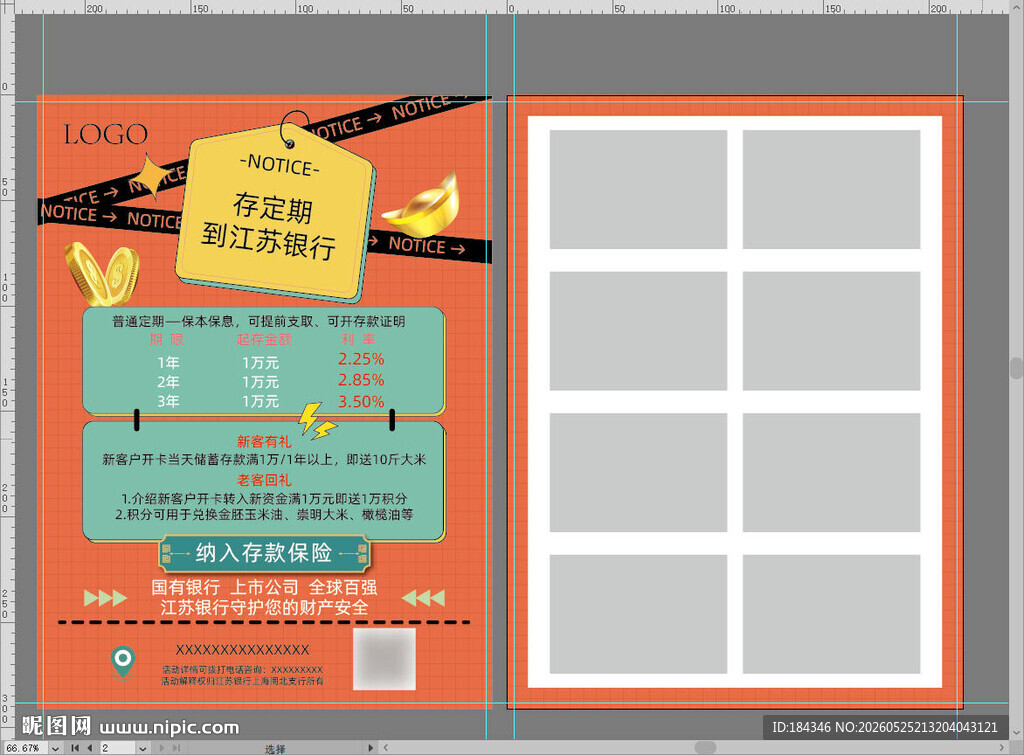Select the top-left gray image placeholder

638,189
